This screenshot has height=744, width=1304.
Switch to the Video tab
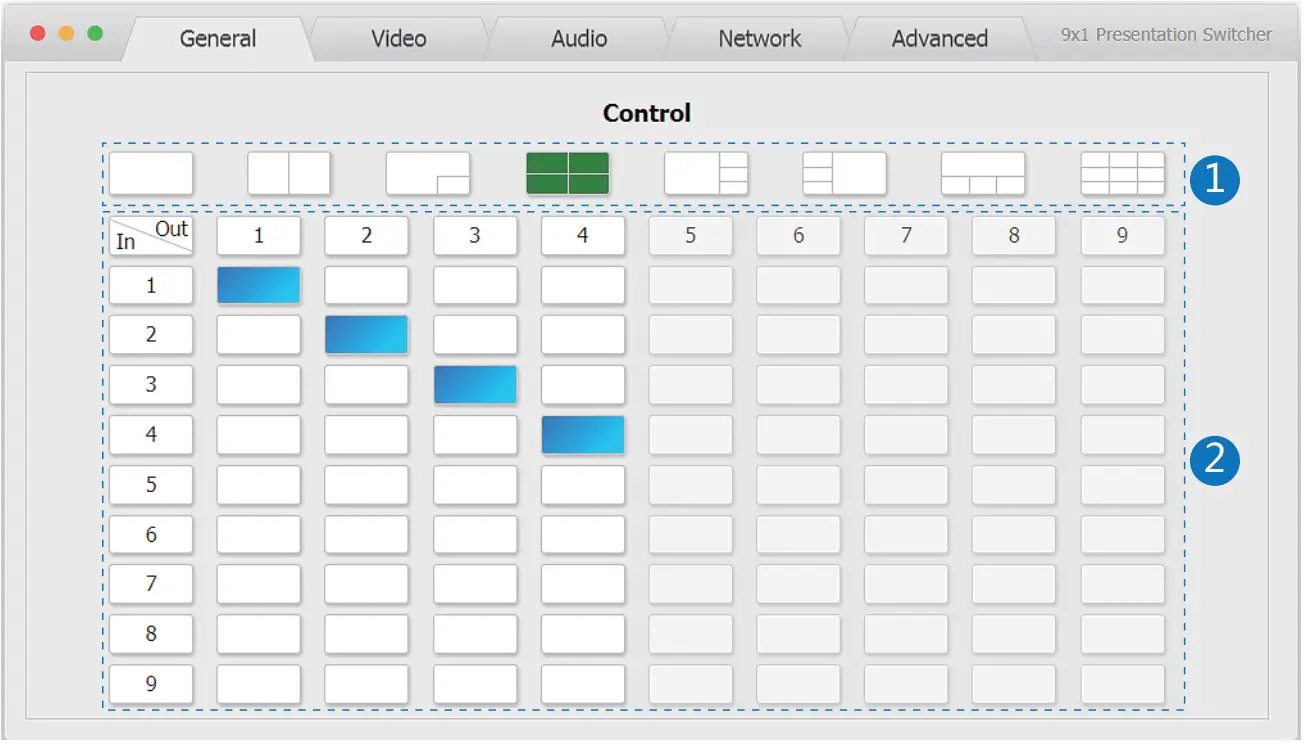[x=398, y=39]
